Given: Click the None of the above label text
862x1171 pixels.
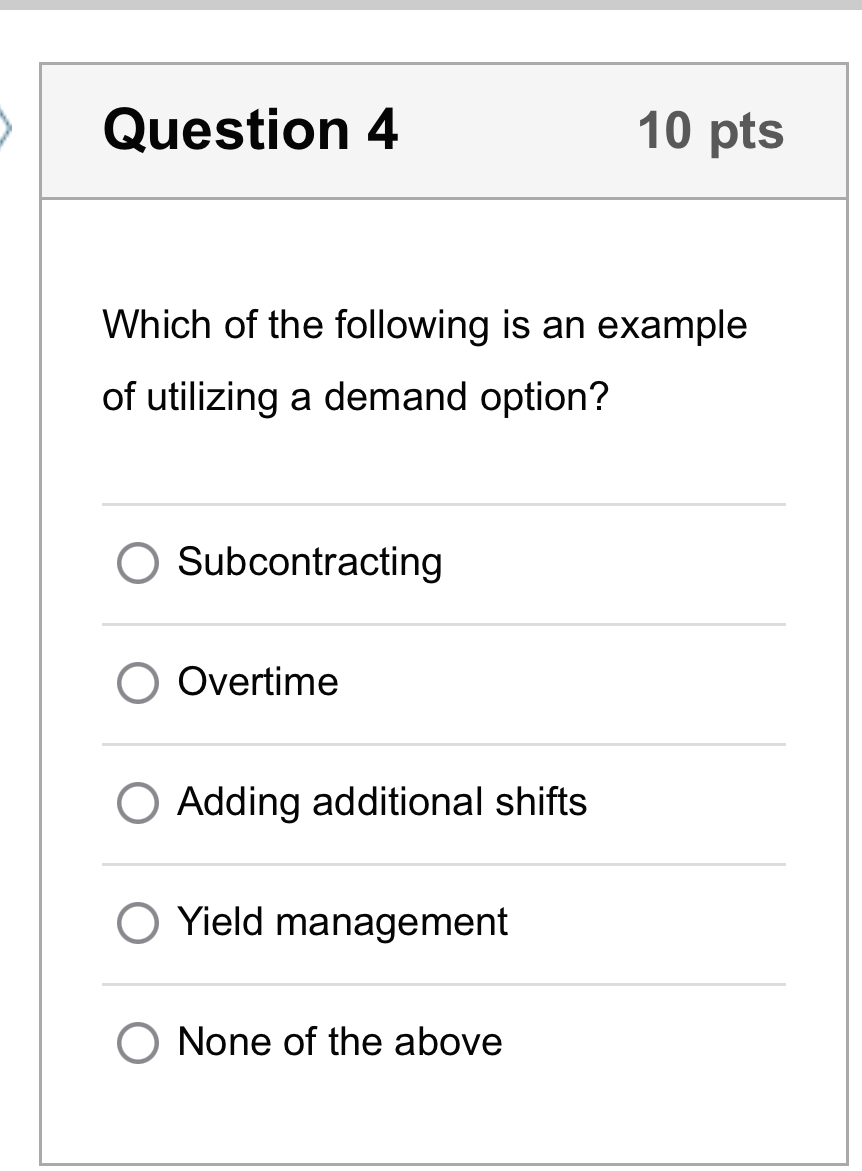Looking at the screenshot, I should click(x=340, y=1042).
